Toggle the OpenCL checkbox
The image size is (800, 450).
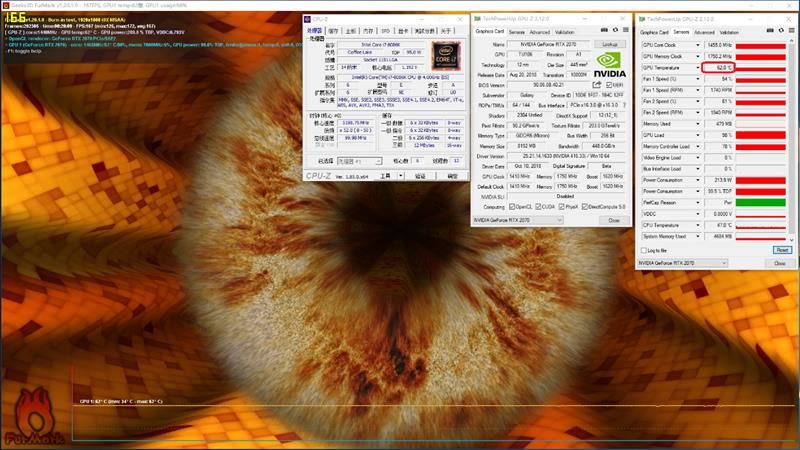[x=512, y=207]
